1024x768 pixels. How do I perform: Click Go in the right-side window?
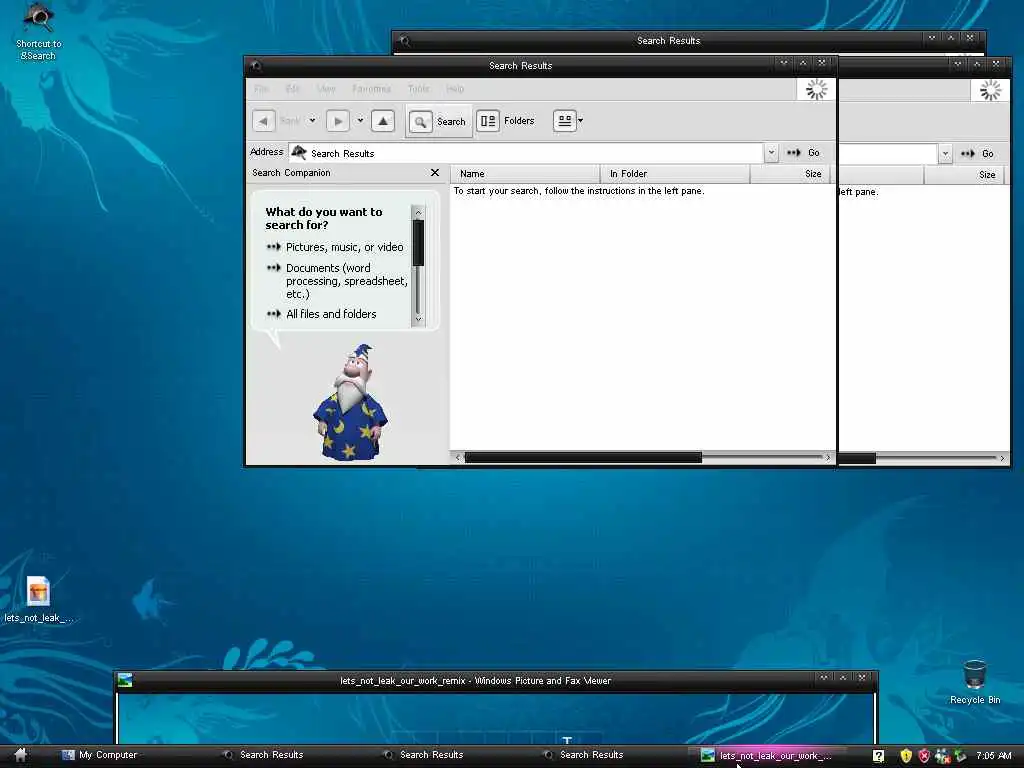click(978, 153)
